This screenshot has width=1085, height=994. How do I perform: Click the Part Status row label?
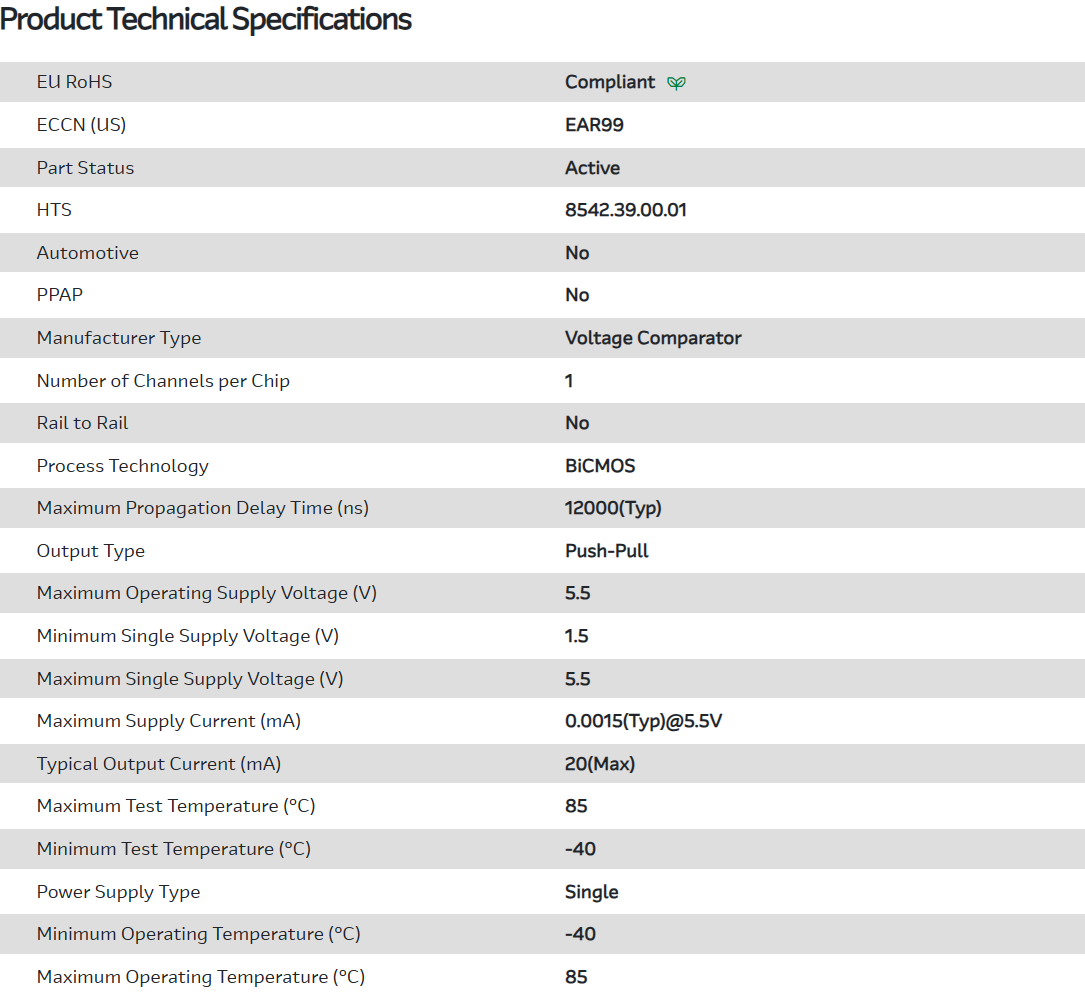pos(85,168)
